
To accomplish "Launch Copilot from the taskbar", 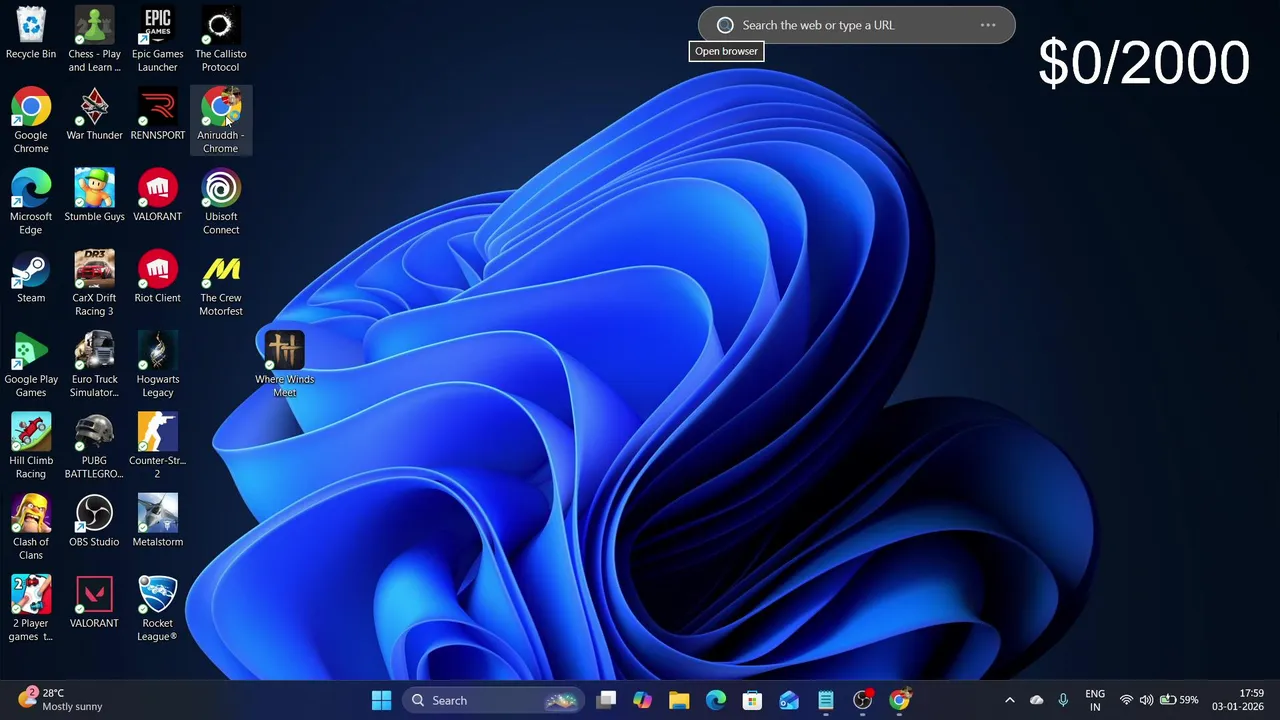I will point(642,700).
